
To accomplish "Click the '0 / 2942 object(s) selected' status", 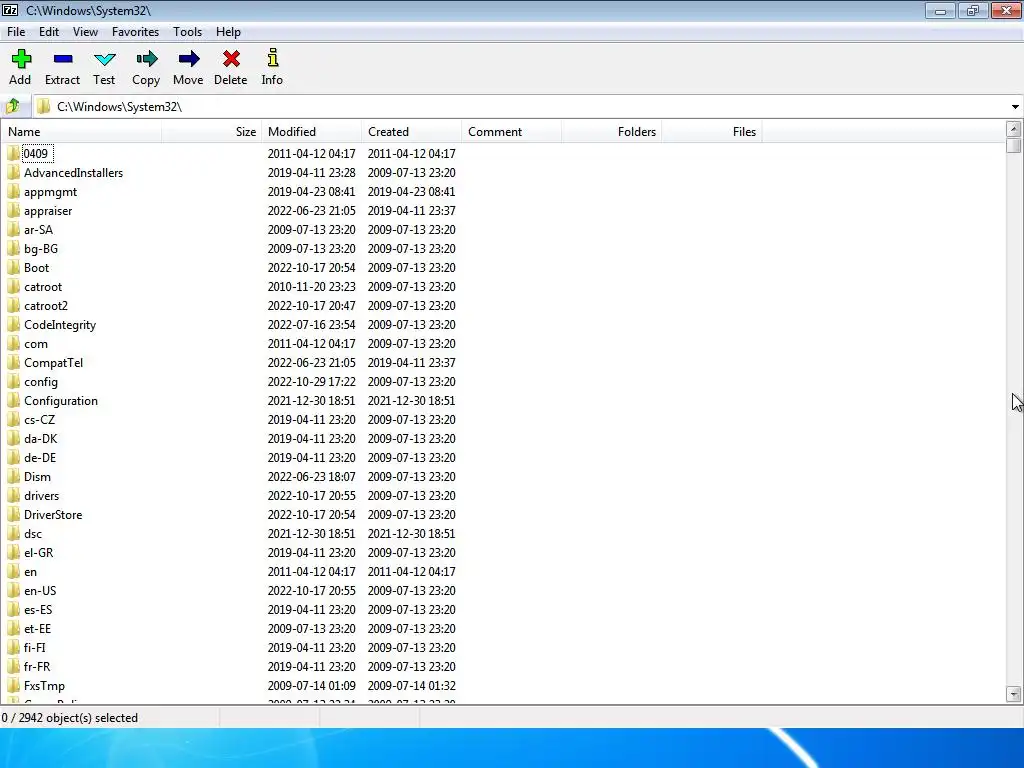I will pos(70,717).
